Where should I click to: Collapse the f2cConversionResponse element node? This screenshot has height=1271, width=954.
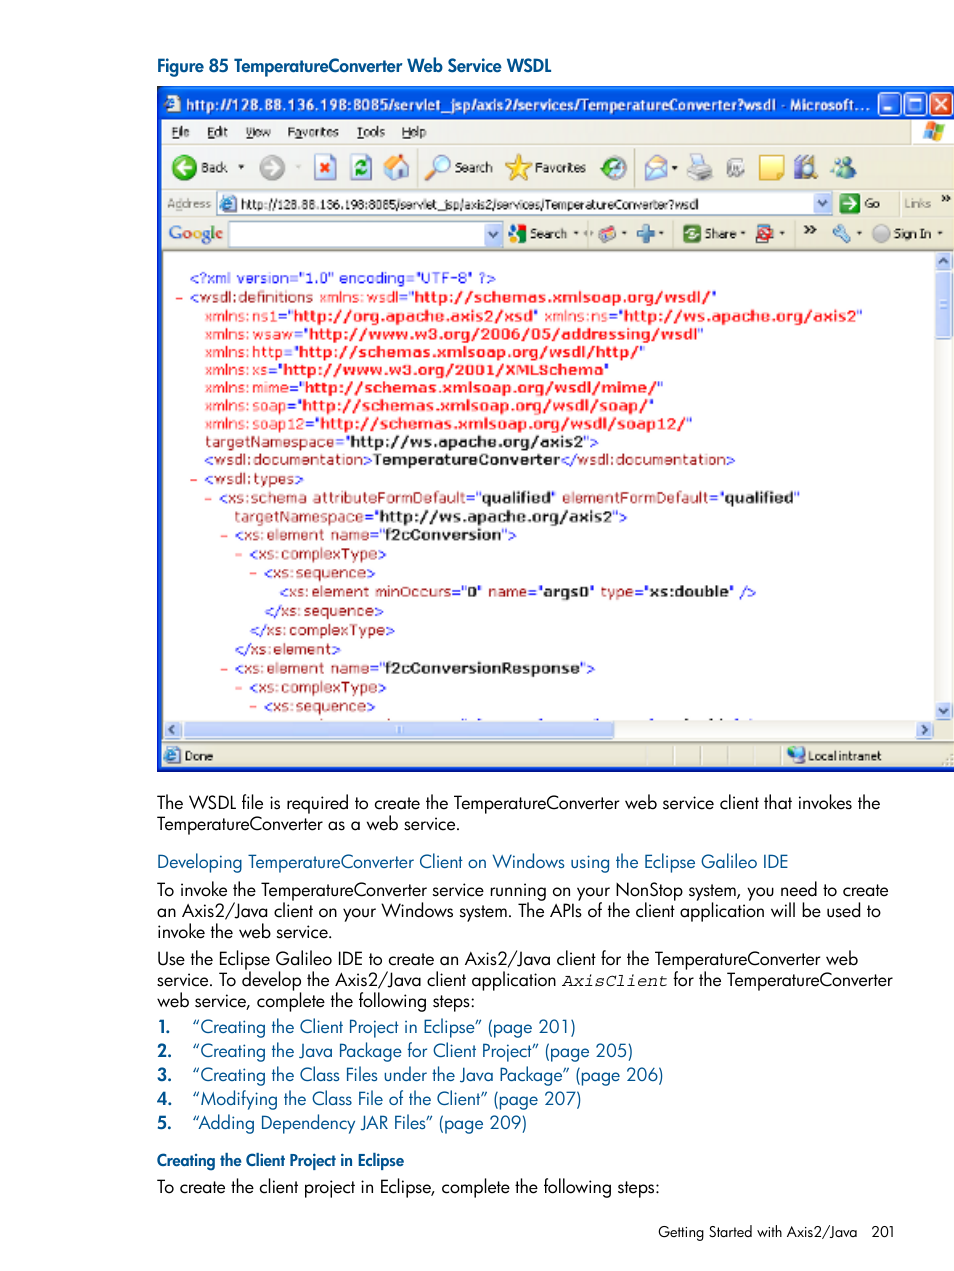pyautogui.click(x=224, y=669)
